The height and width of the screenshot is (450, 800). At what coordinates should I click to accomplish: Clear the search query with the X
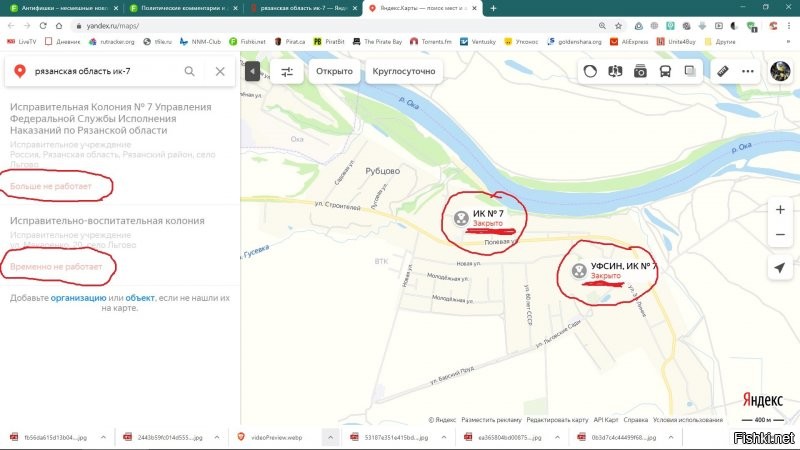pos(220,71)
